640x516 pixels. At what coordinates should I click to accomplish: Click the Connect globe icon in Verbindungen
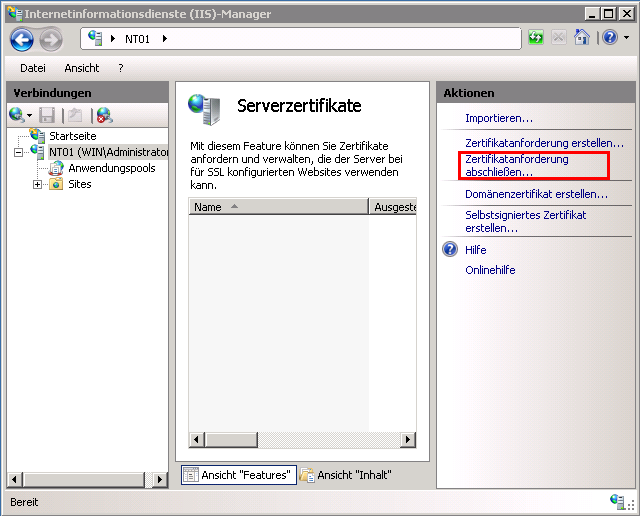click(x=17, y=115)
